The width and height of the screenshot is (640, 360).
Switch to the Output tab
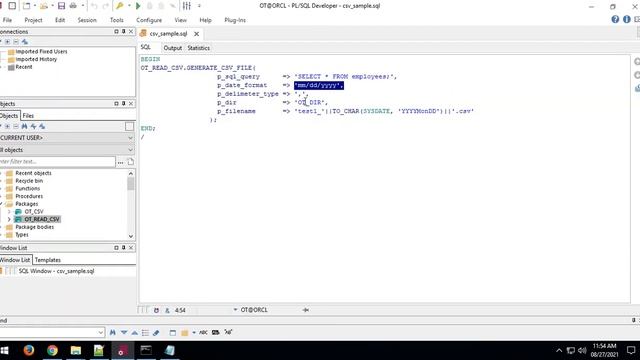(173, 48)
